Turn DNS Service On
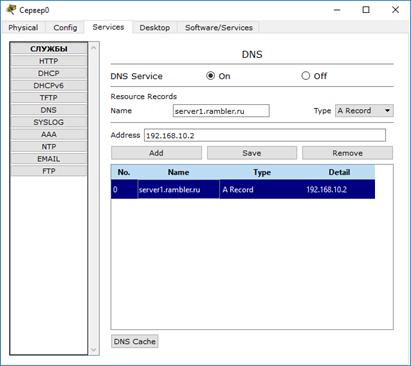This screenshot has width=411, height=366. tap(210, 76)
